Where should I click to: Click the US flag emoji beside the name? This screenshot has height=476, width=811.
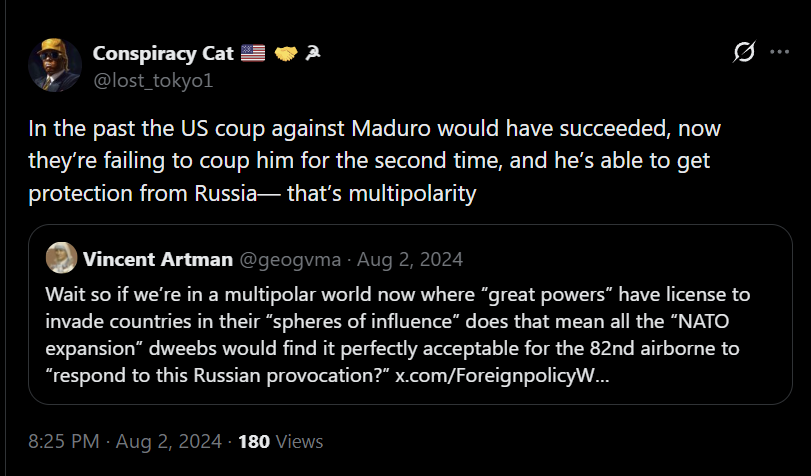(x=253, y=53)
